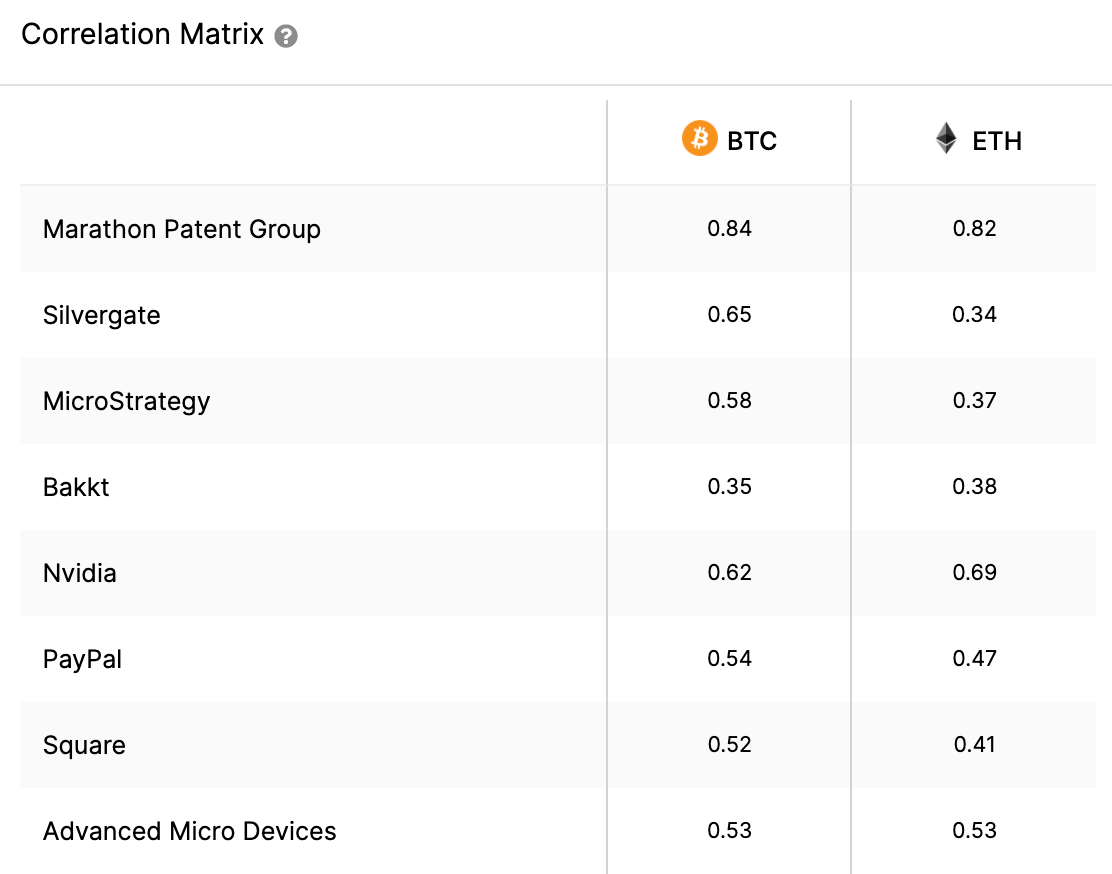Click Advanced Micro Devices name
Viewport: 1112px width, 874px height.
(189, 831)
